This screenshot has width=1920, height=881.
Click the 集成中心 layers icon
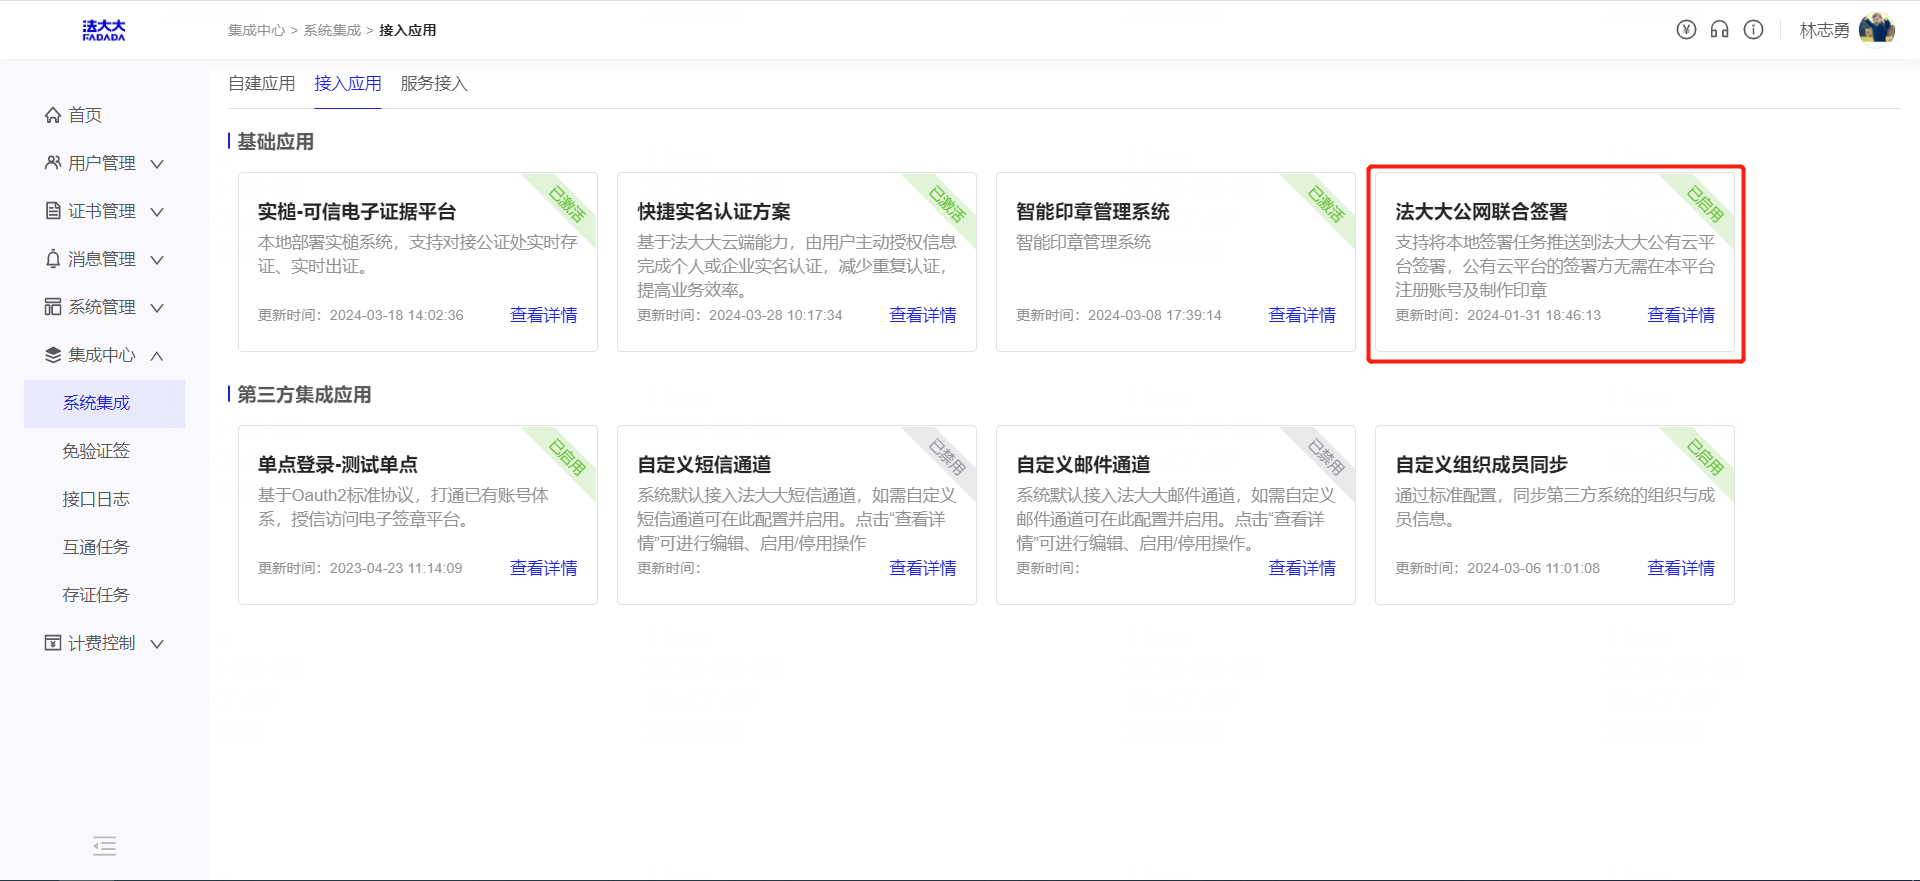click(53, 355)
